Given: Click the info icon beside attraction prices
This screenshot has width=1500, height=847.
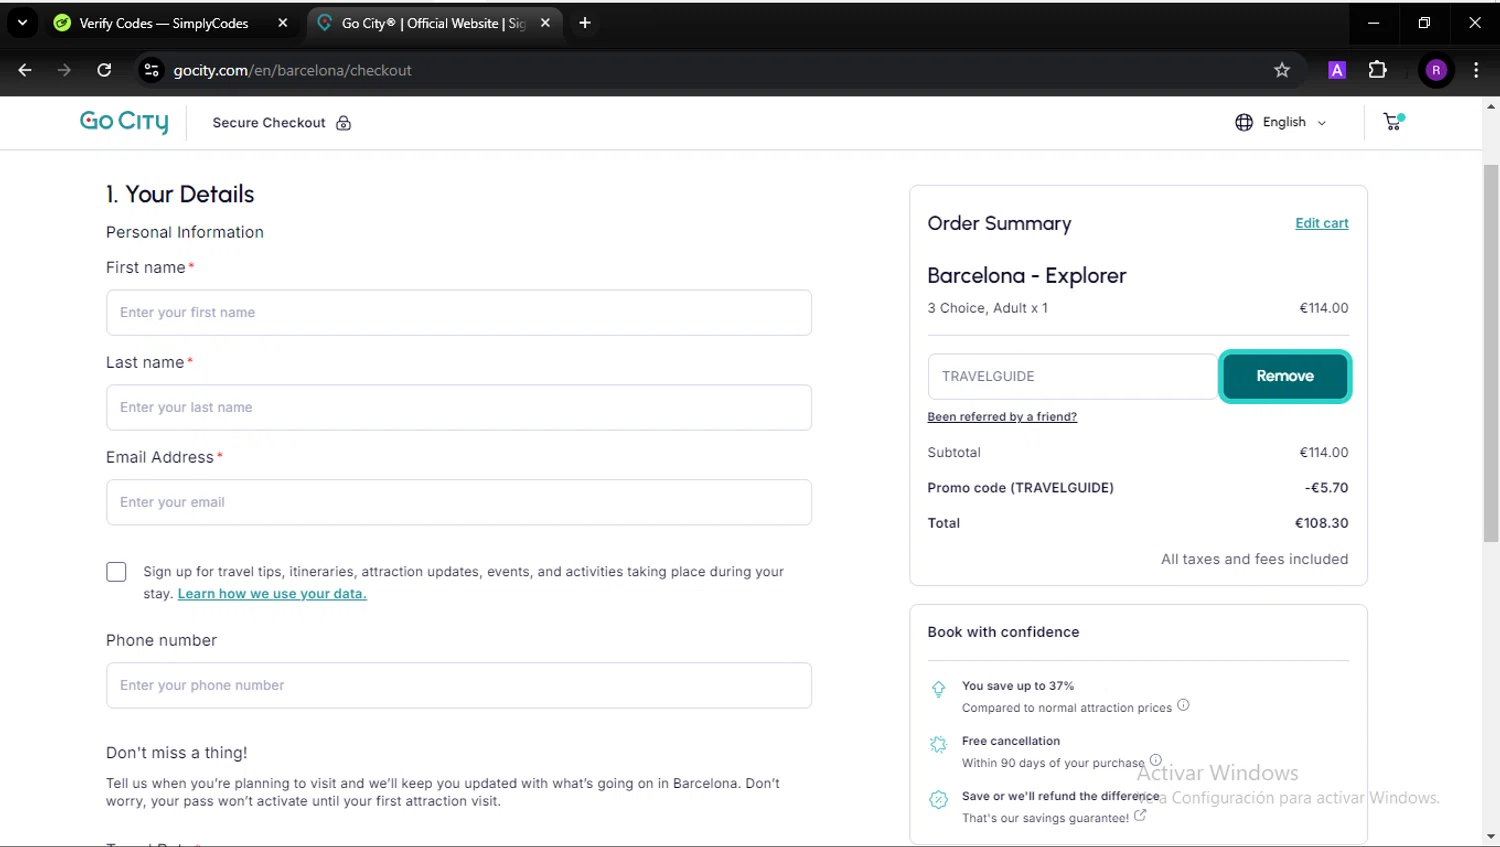Looking at the screenshot, I should (x=1183, y=705).
